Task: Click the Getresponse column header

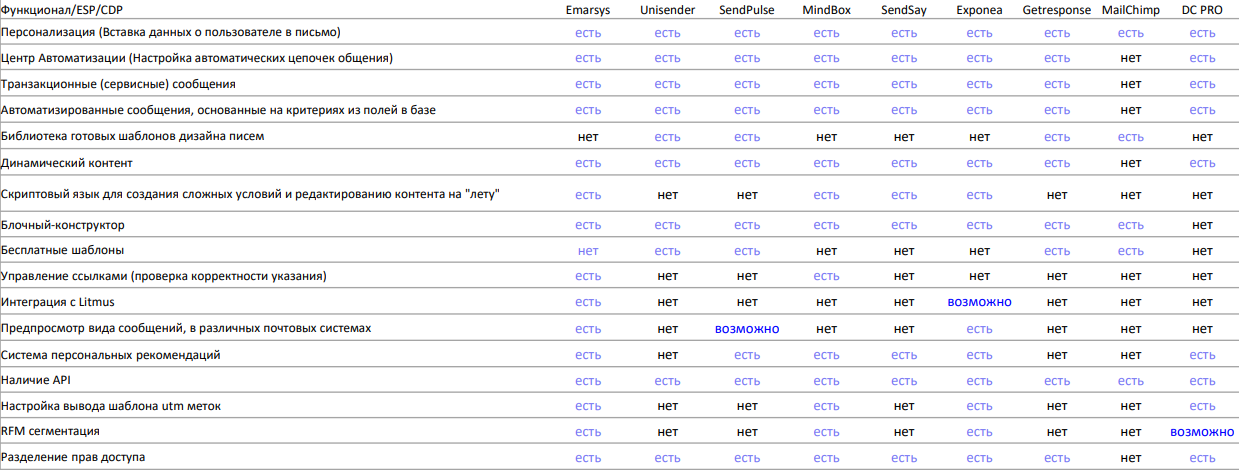Action: tap(1057, 11)
